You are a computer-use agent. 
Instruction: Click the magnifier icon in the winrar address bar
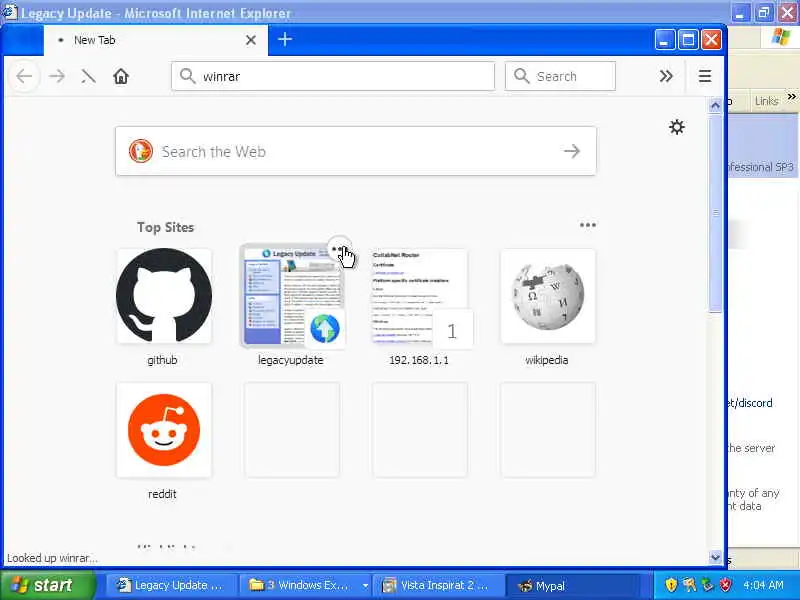click(187, 76)
